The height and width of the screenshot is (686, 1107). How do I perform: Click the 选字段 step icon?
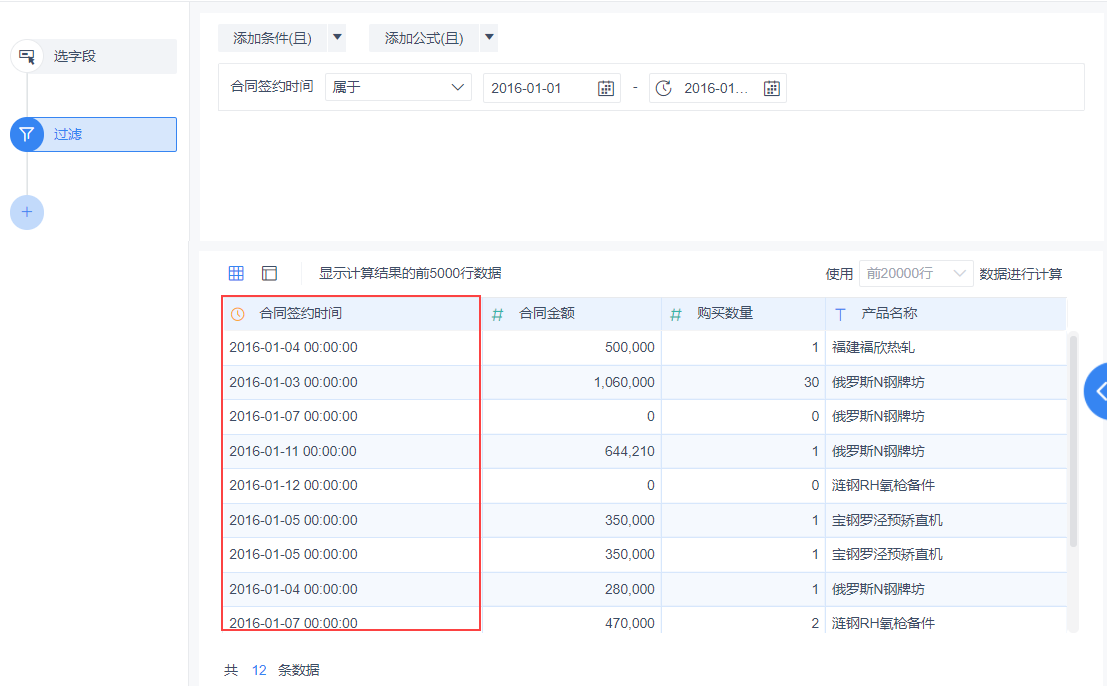point(27,56)
